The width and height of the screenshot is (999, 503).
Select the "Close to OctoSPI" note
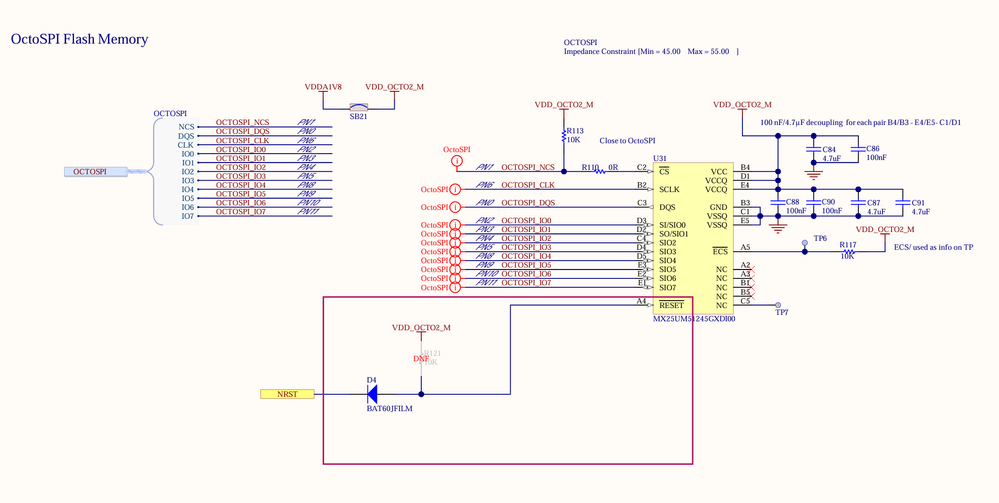coord(628,141)
